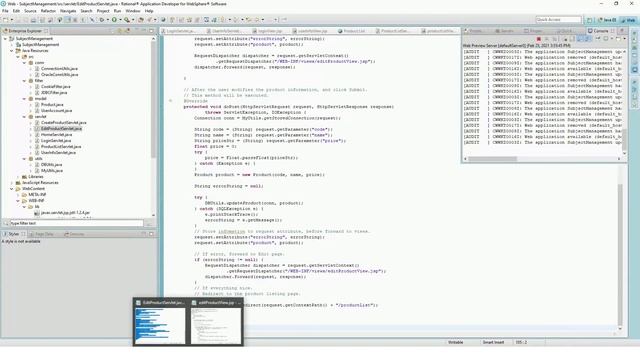Select the UserInfoServlet editor tab
The width and height of the screenshot is (640, 360).
tap(224, 31)
